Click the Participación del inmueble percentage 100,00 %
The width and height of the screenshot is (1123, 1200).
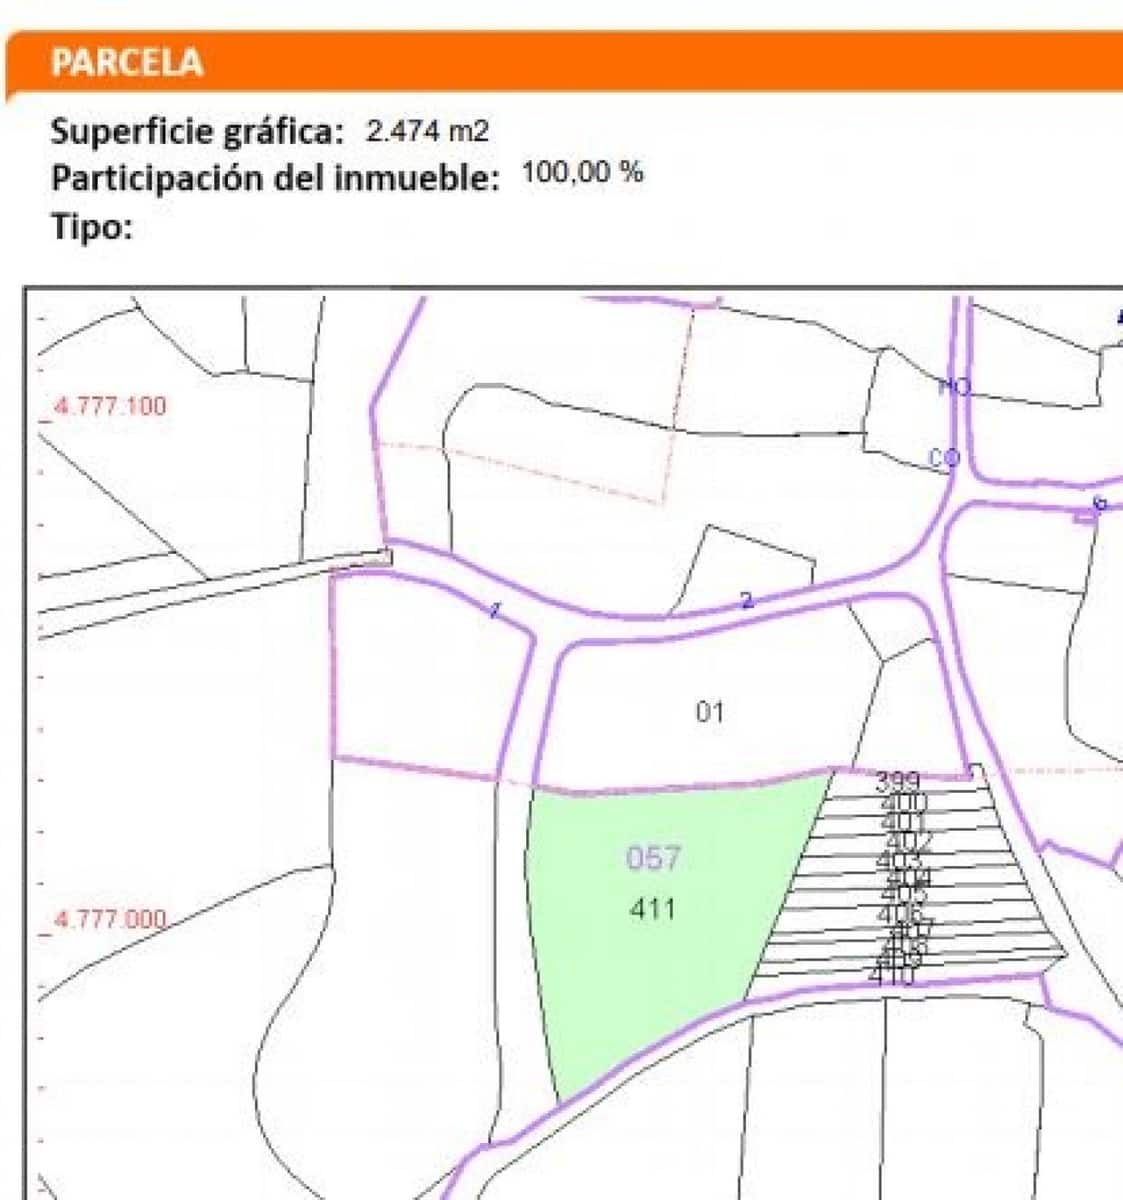tap(580, 174)
